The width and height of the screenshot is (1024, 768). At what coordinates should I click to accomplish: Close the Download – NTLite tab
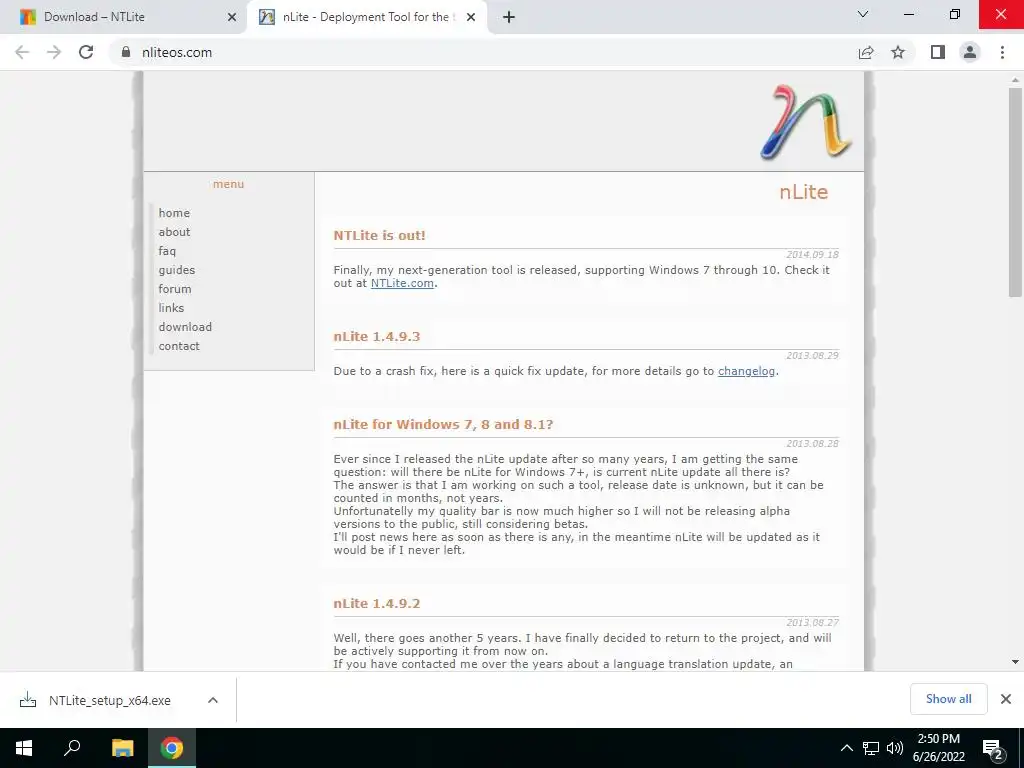pyautogui.click(x=232, y=18)
